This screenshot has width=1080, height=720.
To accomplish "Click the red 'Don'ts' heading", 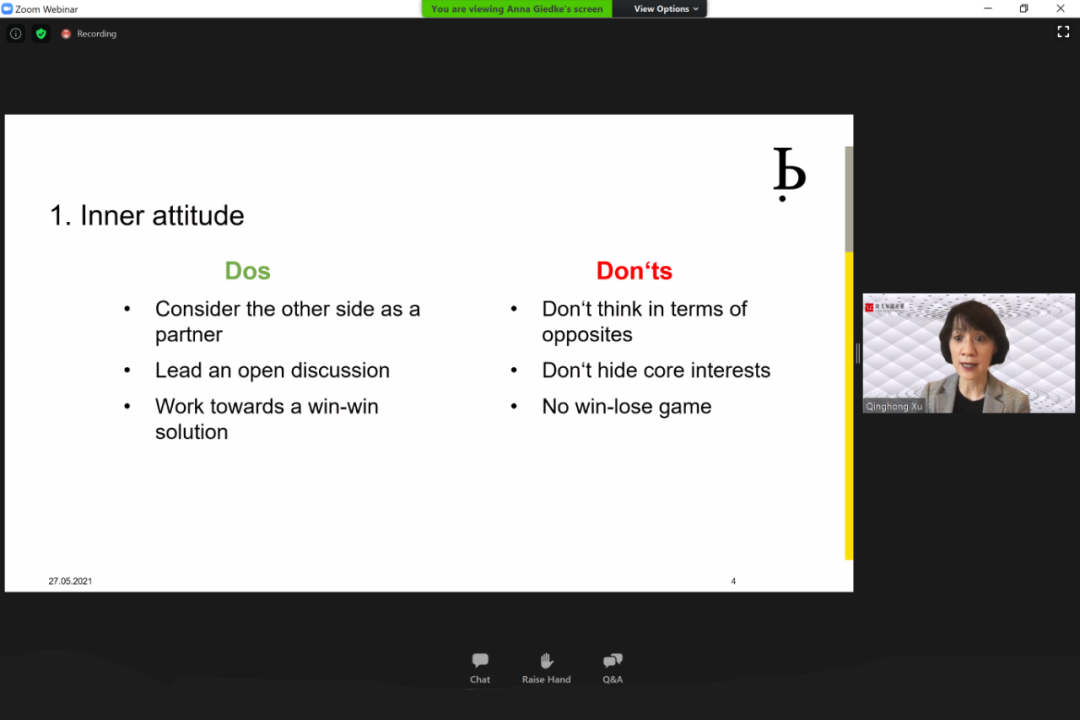I will point(634,271).
